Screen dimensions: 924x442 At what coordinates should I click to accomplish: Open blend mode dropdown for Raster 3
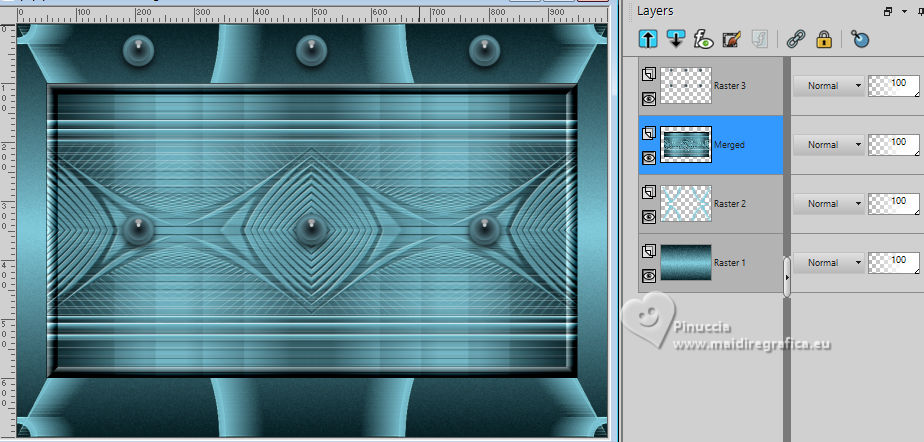(829, 86)
